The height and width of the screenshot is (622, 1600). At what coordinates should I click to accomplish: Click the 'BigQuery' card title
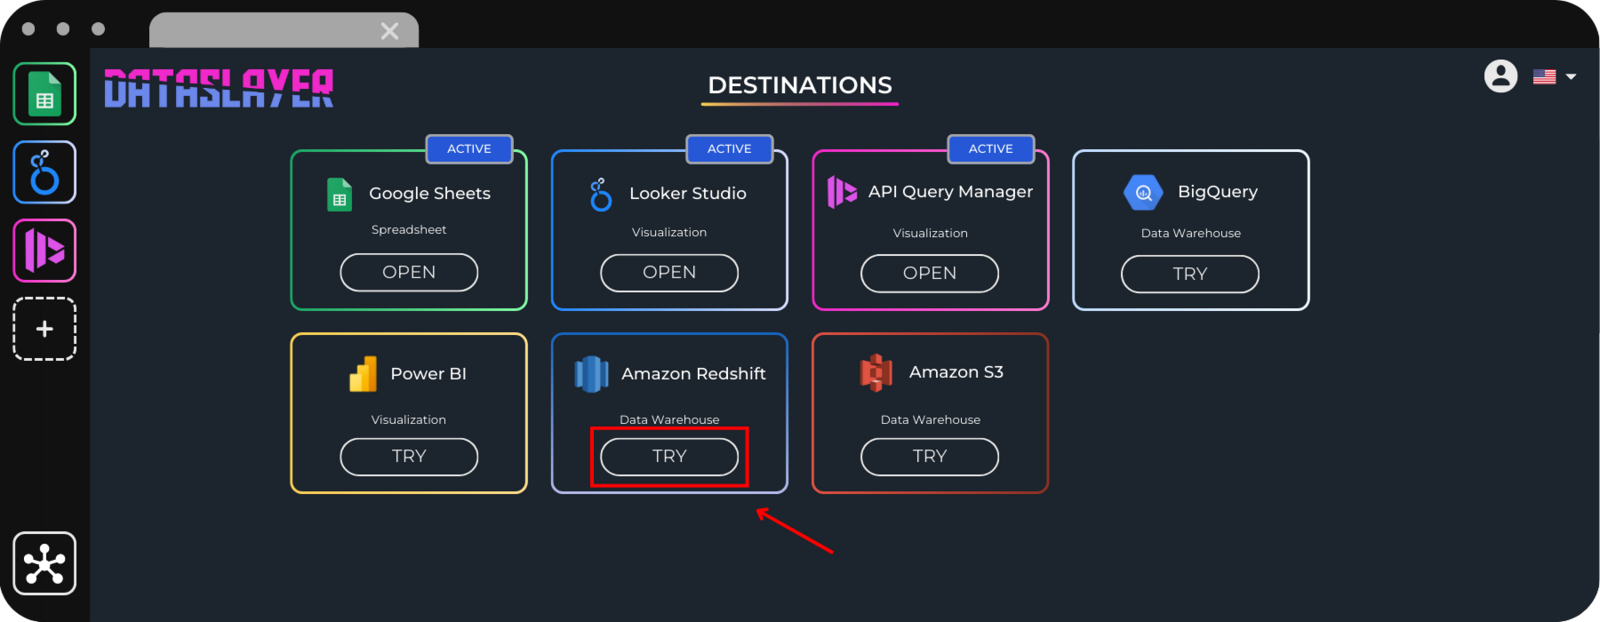[x=1218, y=192]
